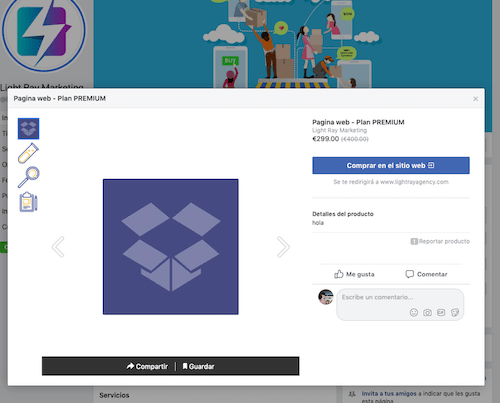Like the product with Me gusta

point(354,274)
